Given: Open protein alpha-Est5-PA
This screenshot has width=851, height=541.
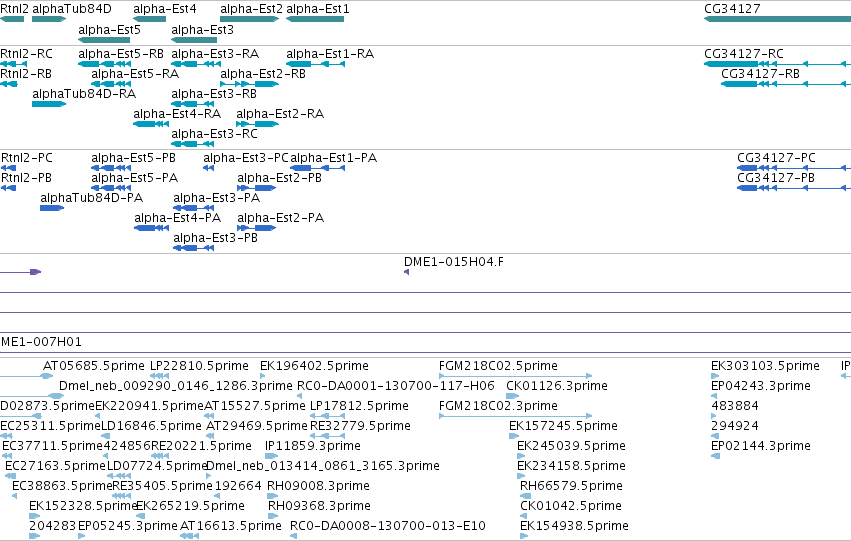Looking at the screenshot, I should (x=135, y=178).
